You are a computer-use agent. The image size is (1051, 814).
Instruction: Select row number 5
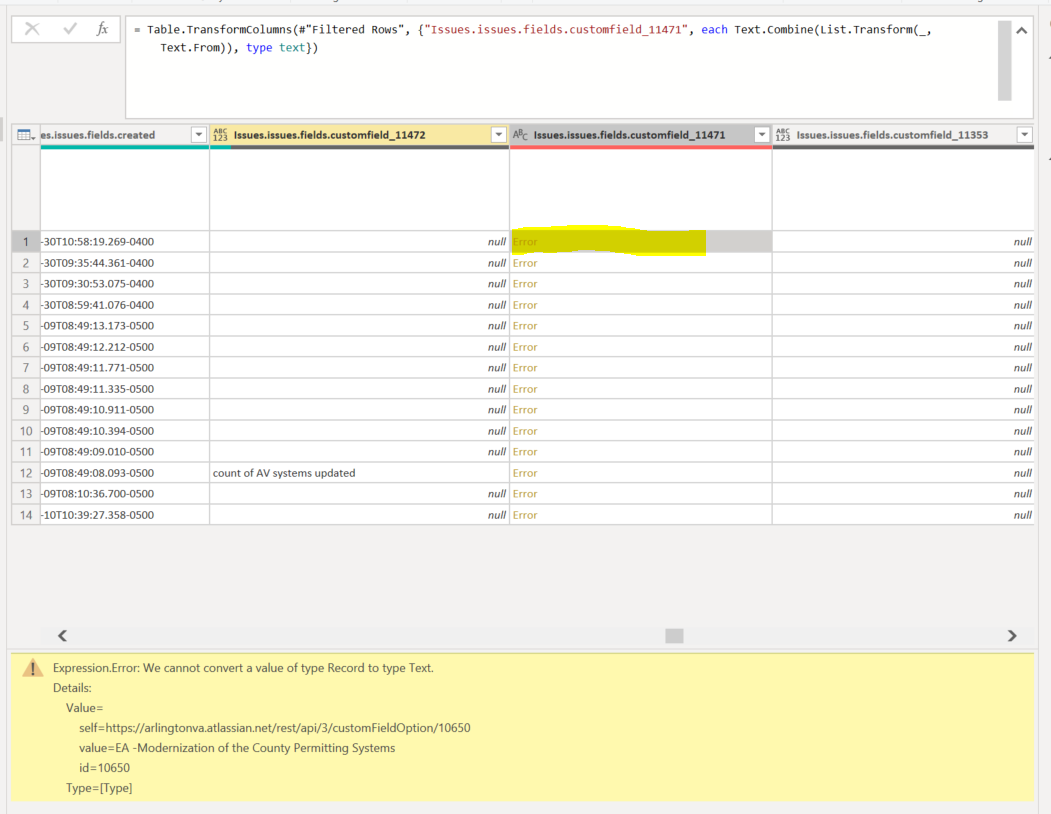26,326
